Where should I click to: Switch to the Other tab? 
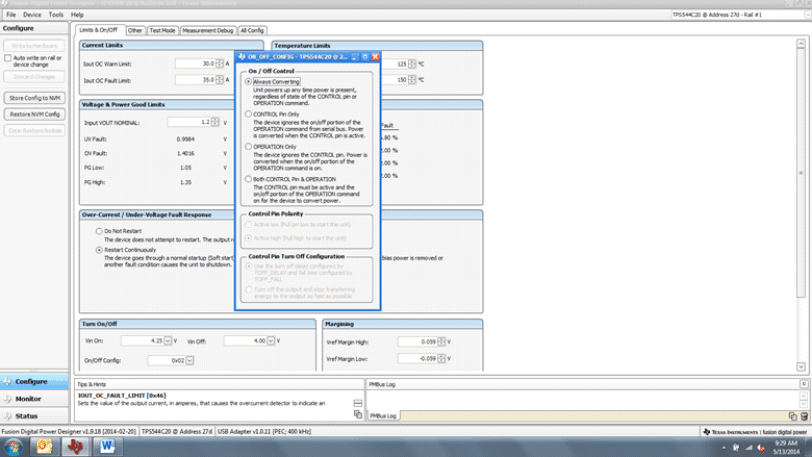135,31
